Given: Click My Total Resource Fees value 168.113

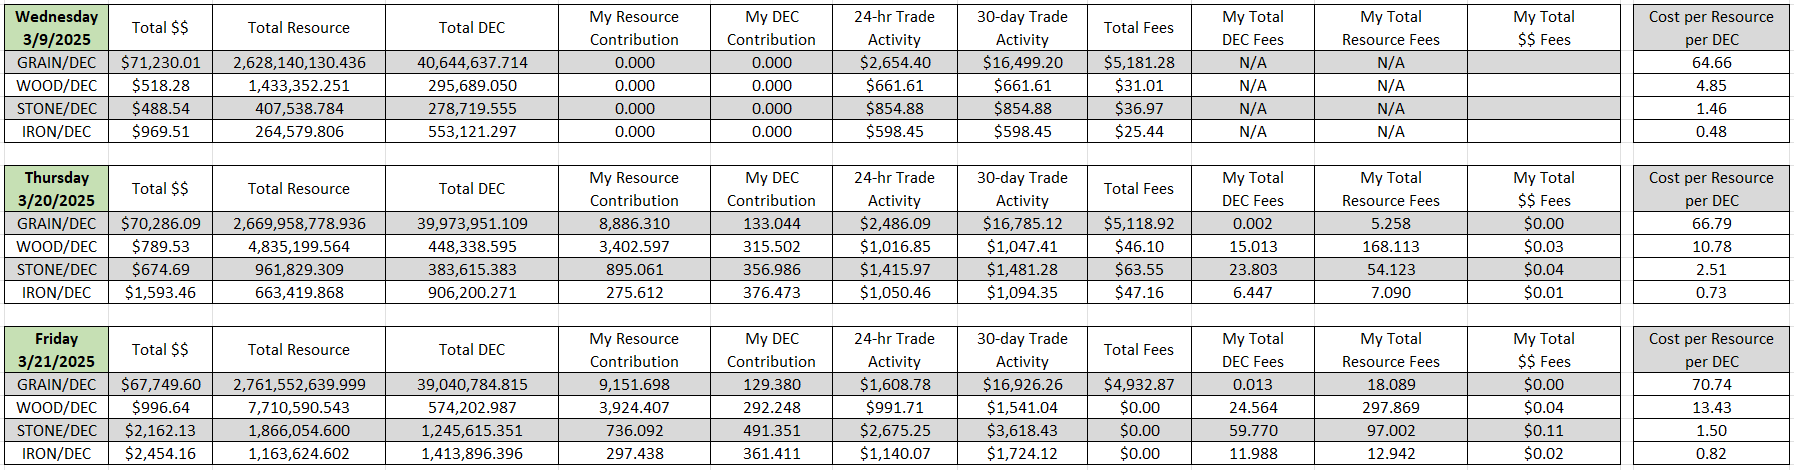Looking at the screenshot, I should pos(1391,246).
